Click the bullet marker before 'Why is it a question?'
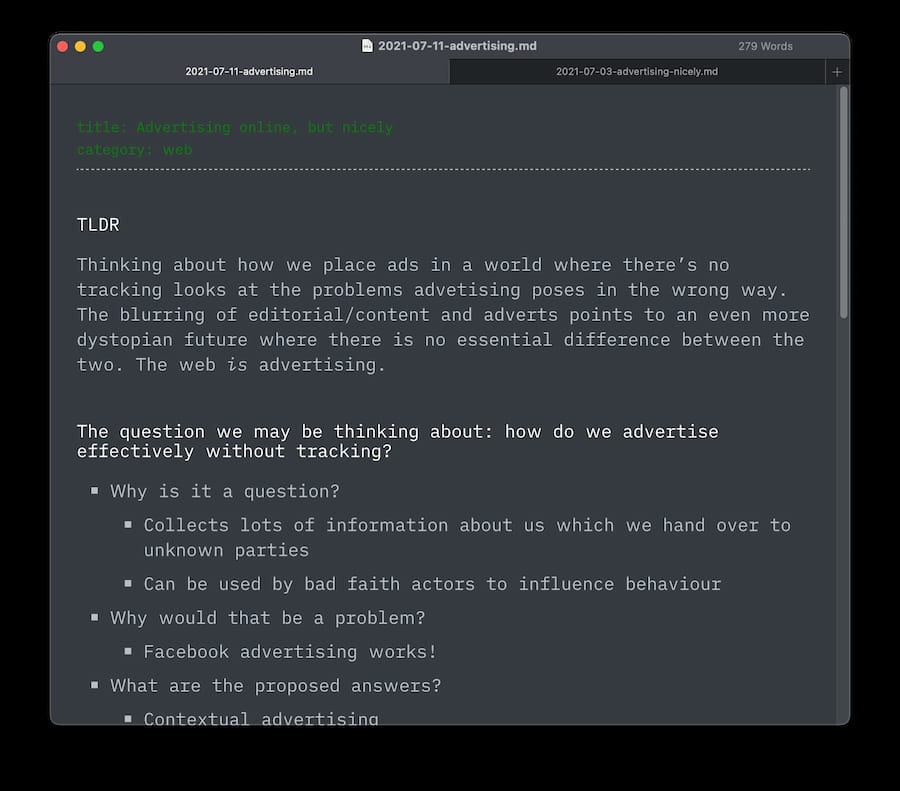This screenshot has width=900, height=791. click(95, 491)
